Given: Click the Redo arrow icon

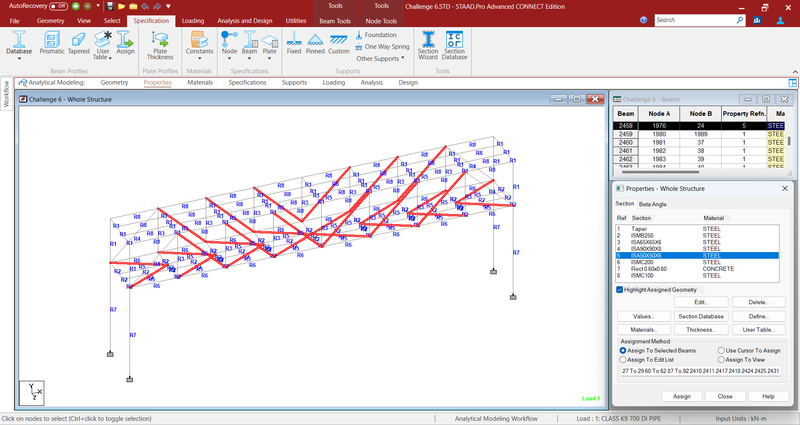Looking at the screenshot, I should click(x=156, y=7).
